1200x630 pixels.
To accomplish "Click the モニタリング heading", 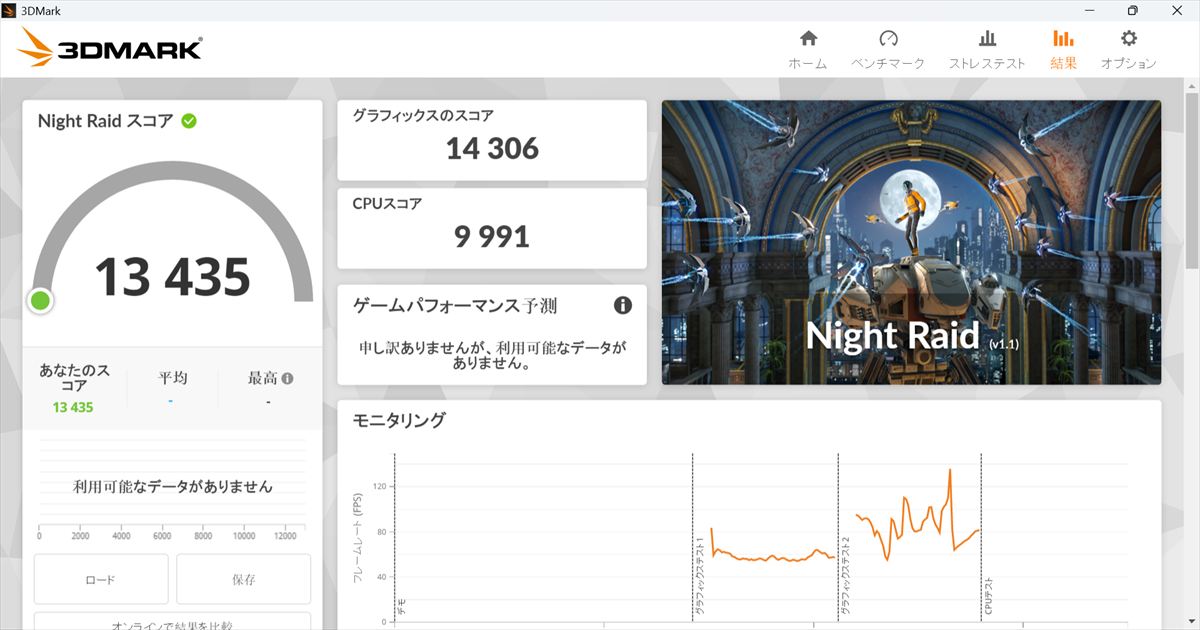I will coord(399,420).
